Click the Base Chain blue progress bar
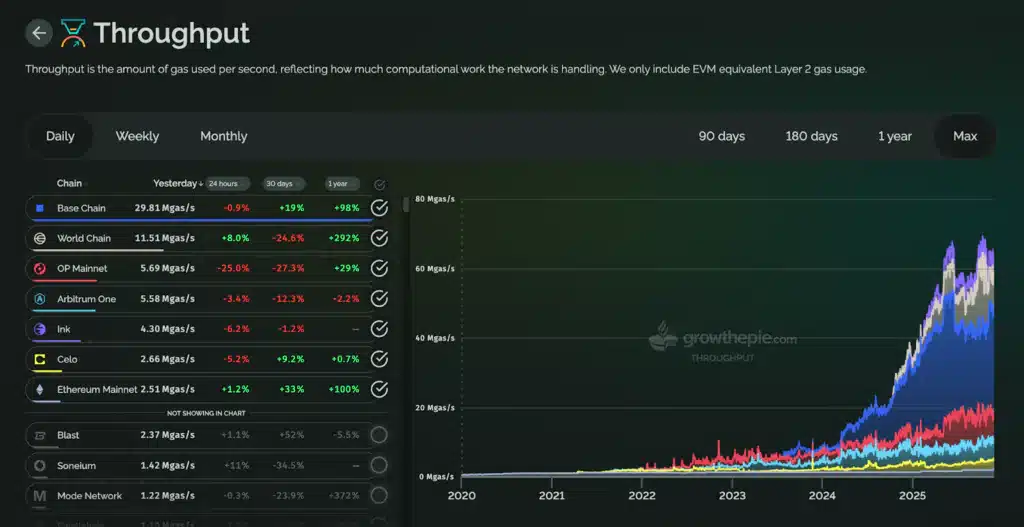Image resolution: width=1024 pixels, height=527 pixels. click(202, 220)
